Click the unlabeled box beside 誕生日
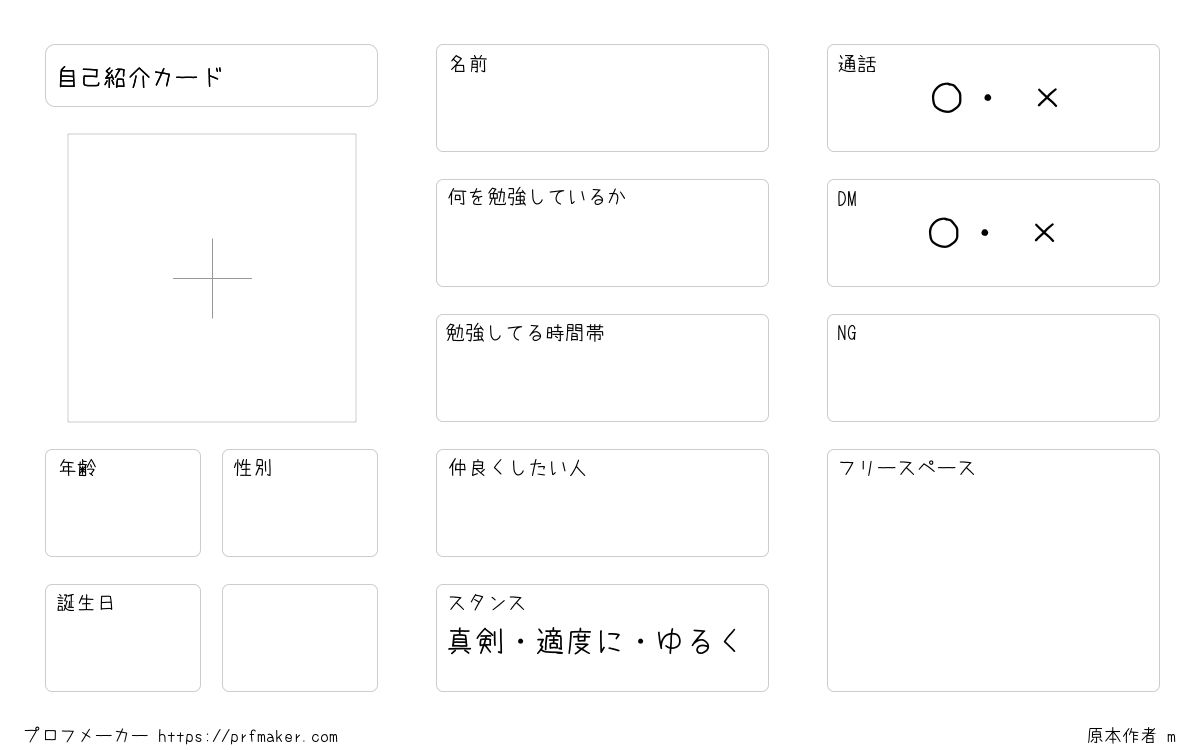The width and height of the screenshot is (1200, 750). click(x=300, y=638)
